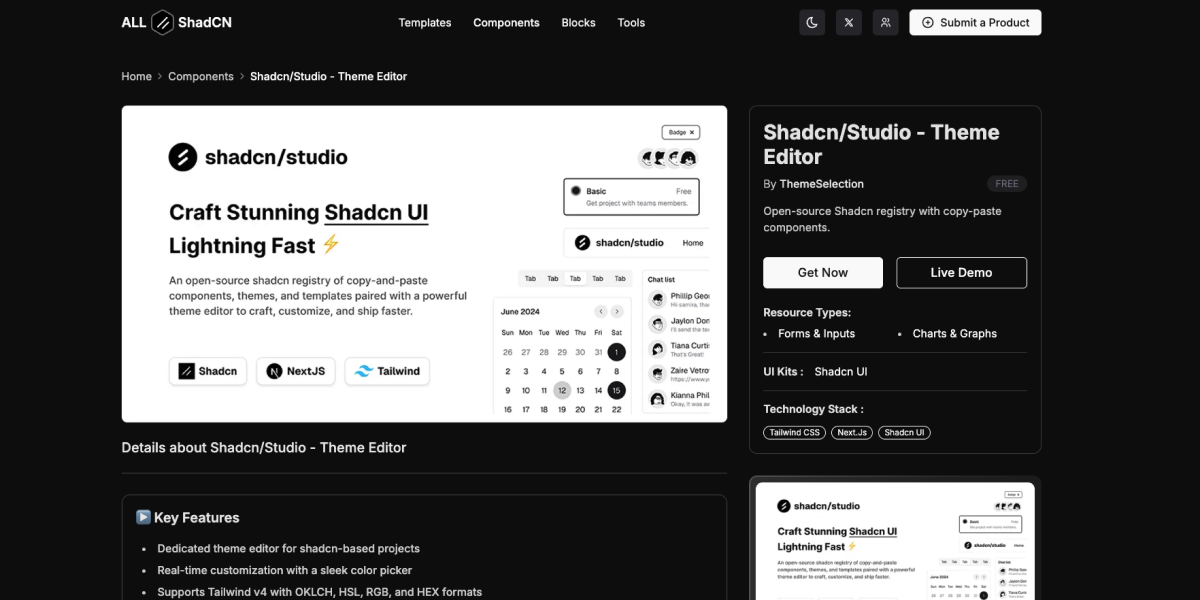Open the X (Twitter) icon link

[849, 22]
